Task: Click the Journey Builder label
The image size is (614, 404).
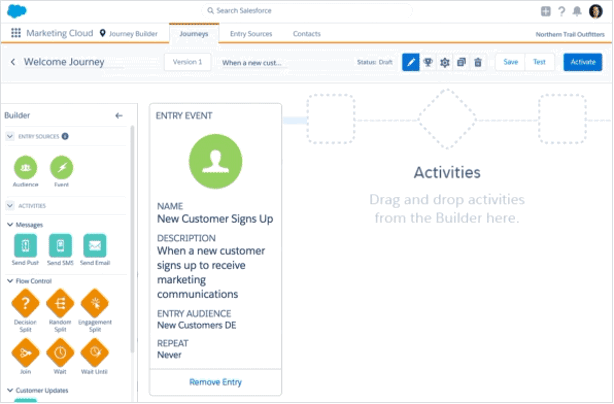Action: tap(133, 34)
